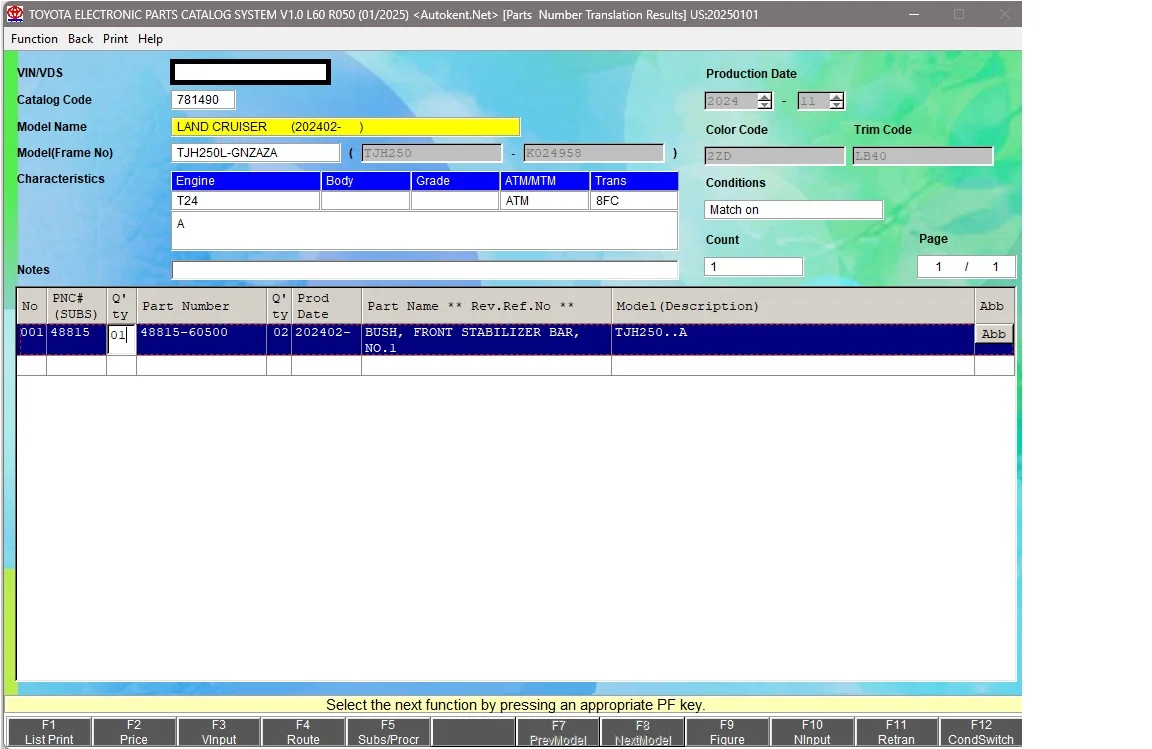The height and width of the screenshot is (749, 1152).
Task: Click the frame number field K024958
Action: pyautogui.click(x=594, y=153)
